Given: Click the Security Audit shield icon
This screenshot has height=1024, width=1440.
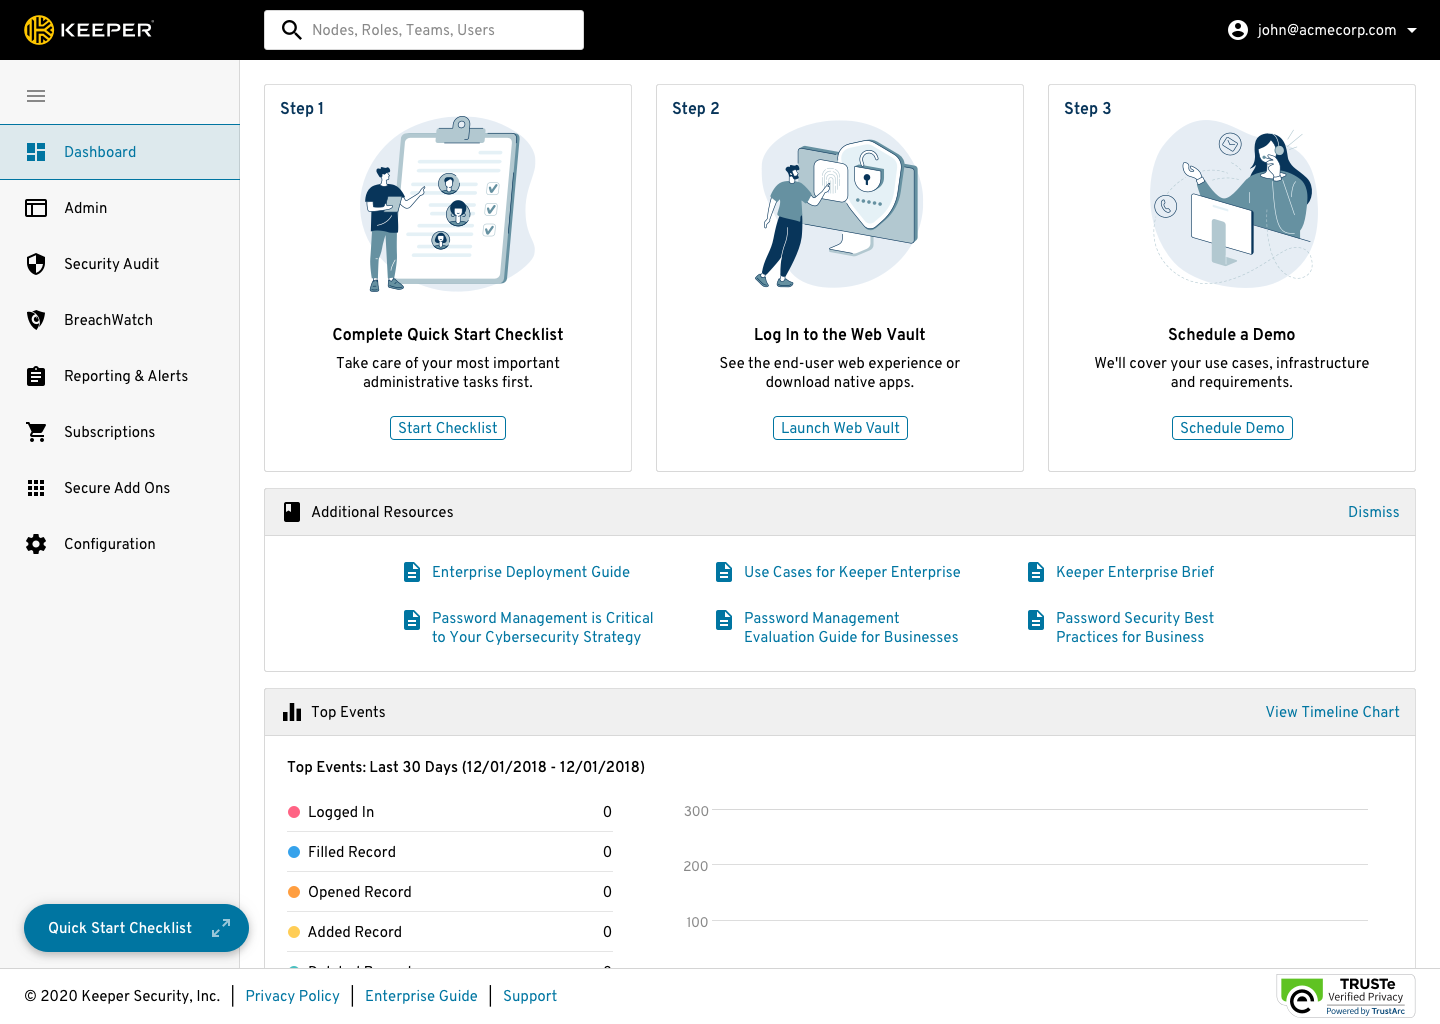Looking at the screenshot, I should pyautogui.click(x=36, y=264).
